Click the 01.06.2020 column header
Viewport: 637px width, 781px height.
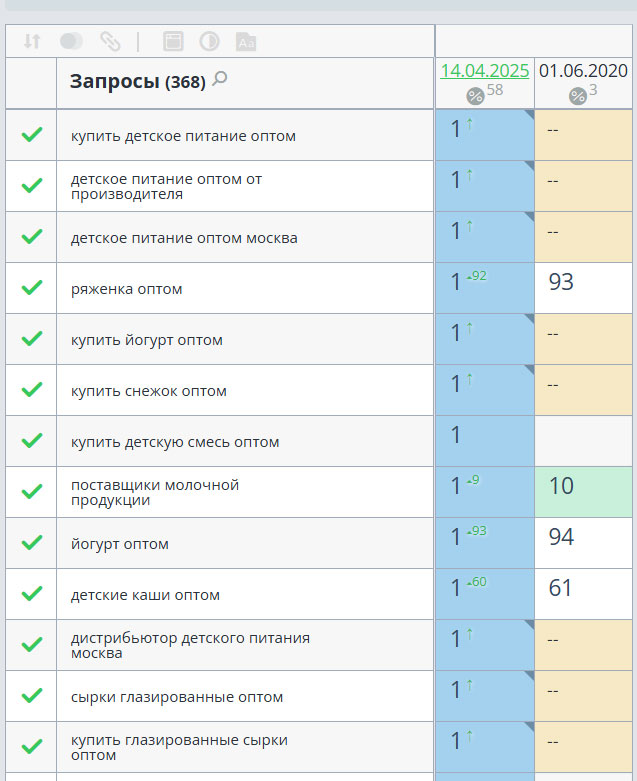click(x=583, y=70)
